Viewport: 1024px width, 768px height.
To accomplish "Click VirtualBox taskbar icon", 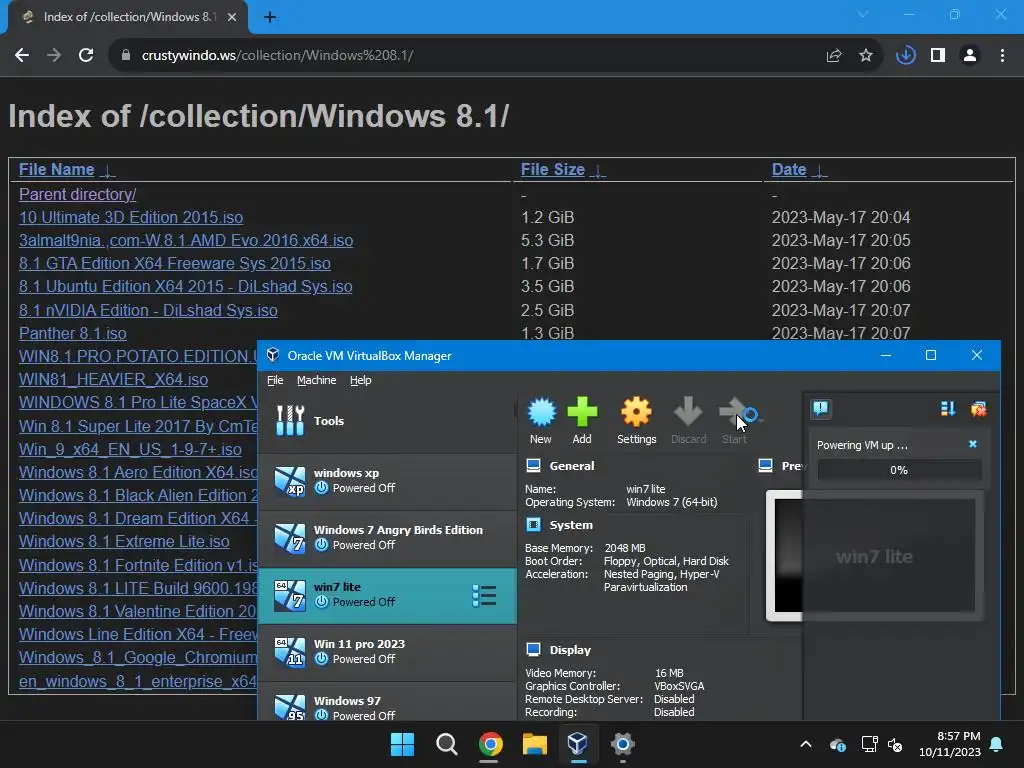I will click(578, 744).
